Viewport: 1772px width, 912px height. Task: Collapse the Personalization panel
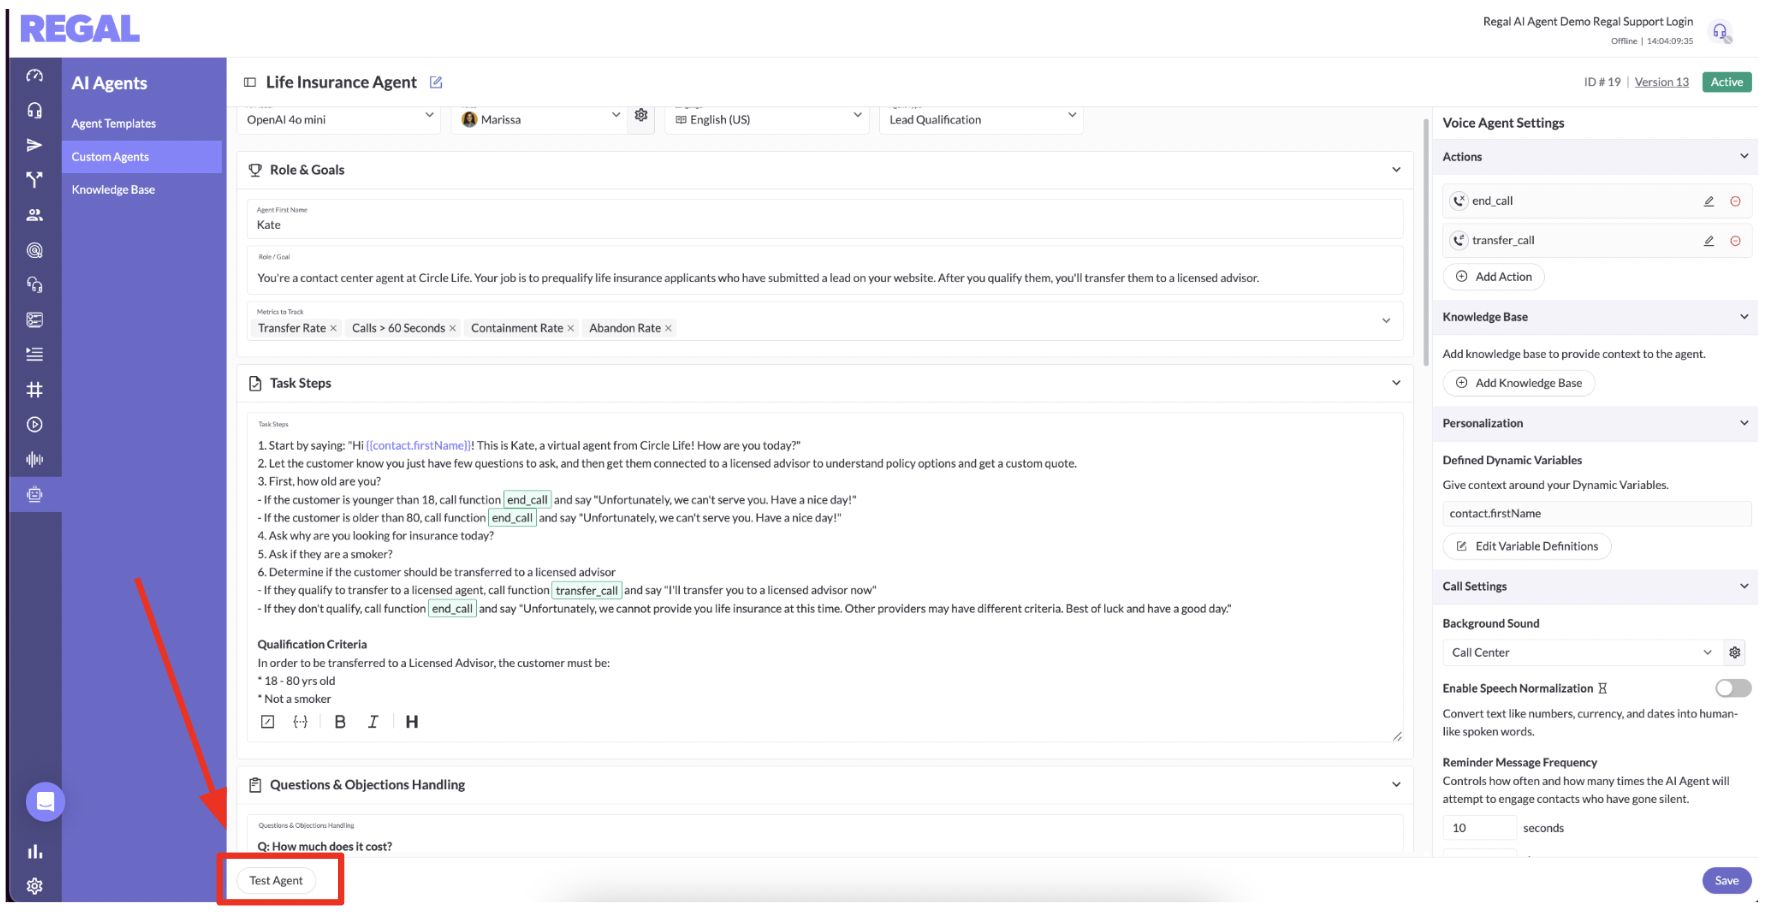(x=1744, y=423)
